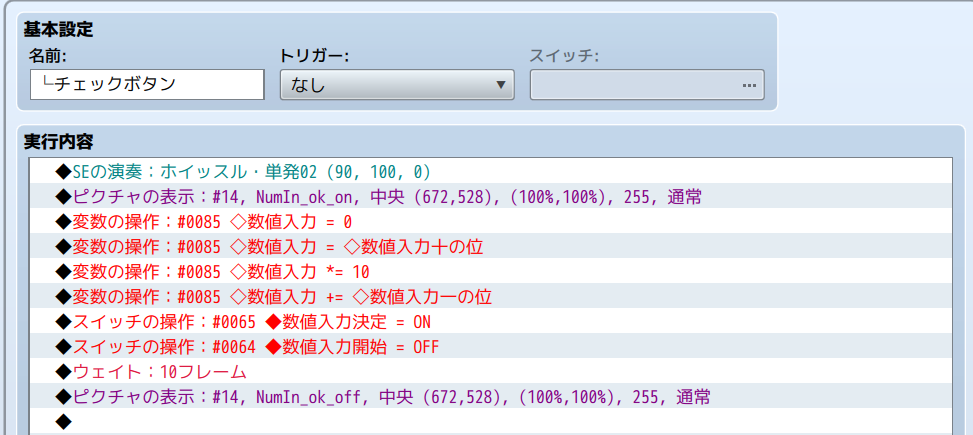
Task: Select the row 数値入力 += ◇数値入力一の位
Action: 491,296
